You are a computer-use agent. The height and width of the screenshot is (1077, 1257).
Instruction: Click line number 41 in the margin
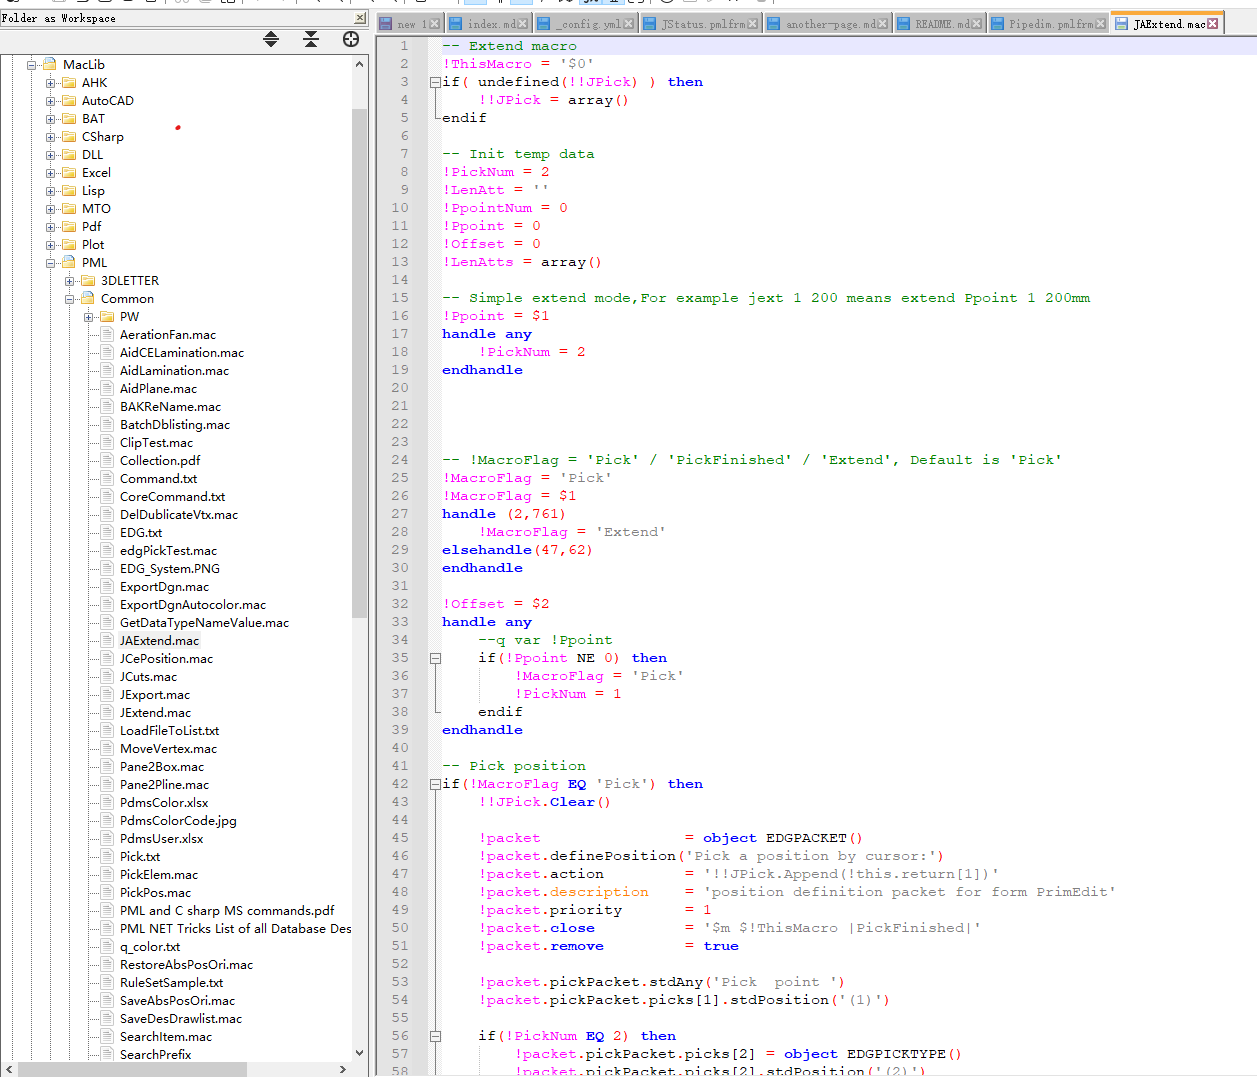click(x=400, y=766)
